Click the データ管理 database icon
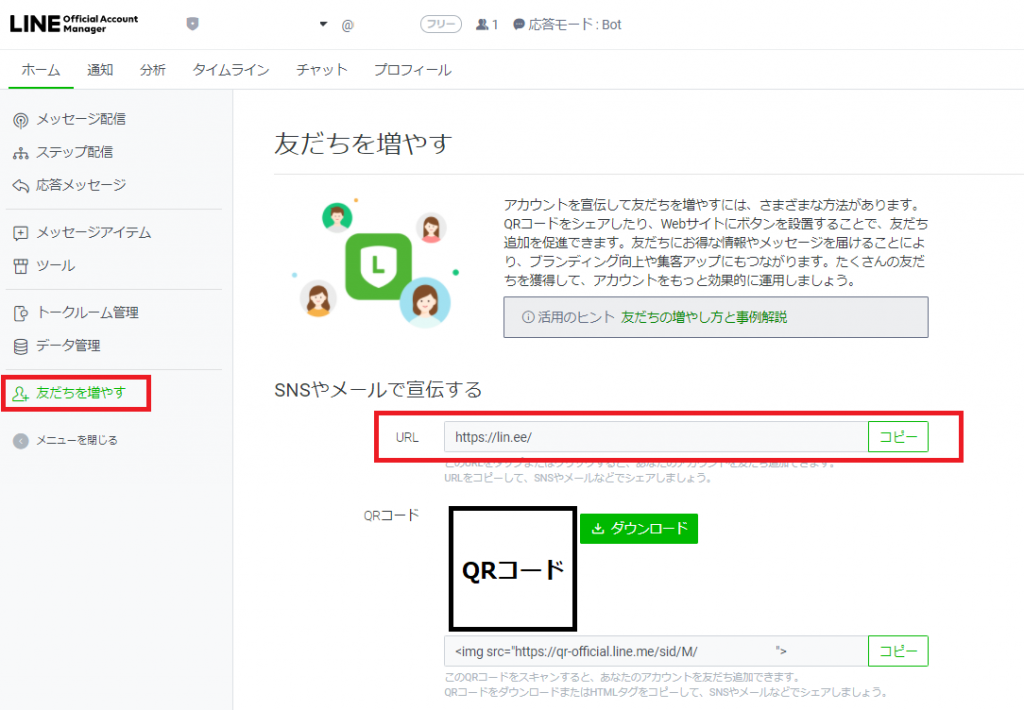Viewport: 1024px width, 710px height. [x=20, y=346]
